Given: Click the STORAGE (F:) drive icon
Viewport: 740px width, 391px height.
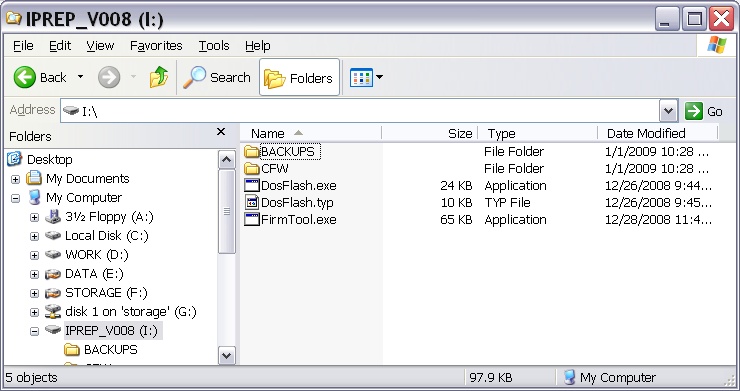Looking at the screenshot, I should (53, 293).
